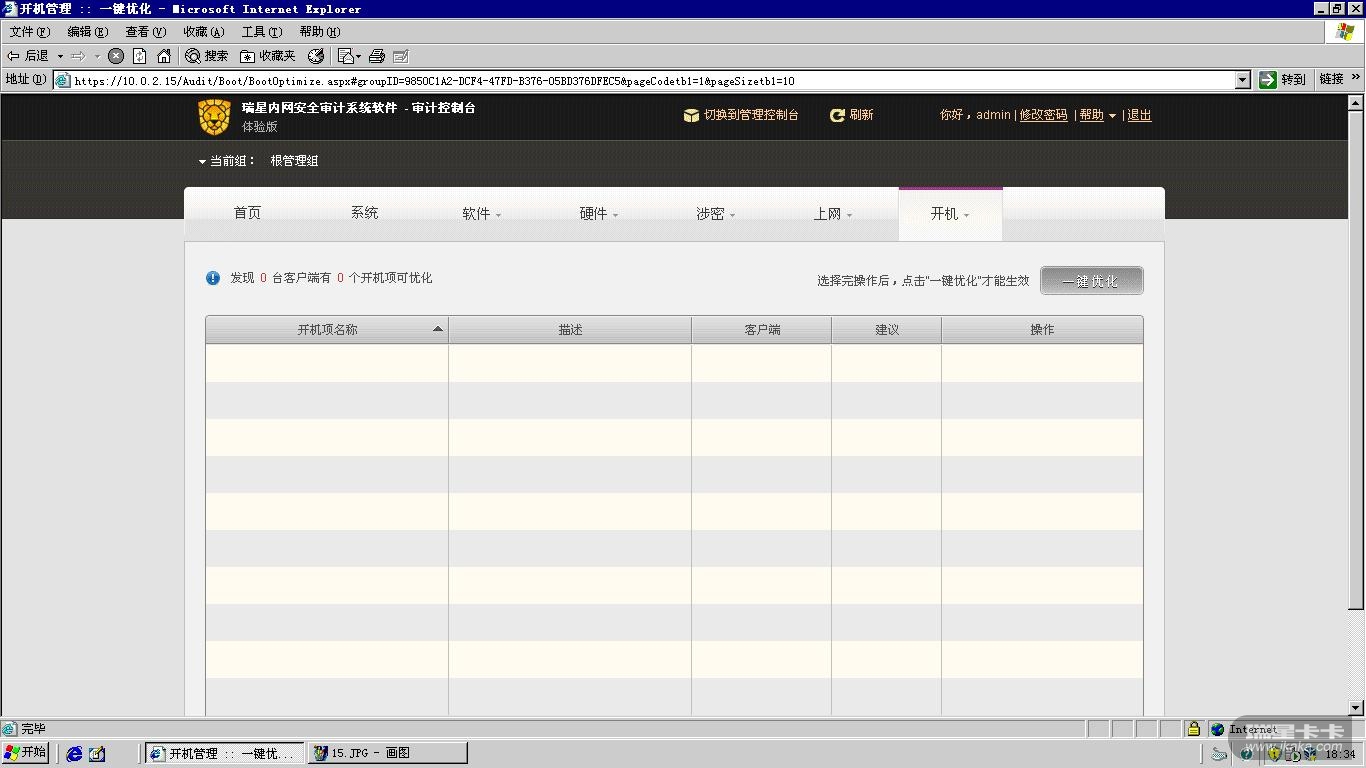Open the 查看 menu
Image resolution: width=1366 pixels, height=768 pixels.
tap(146, 32)
